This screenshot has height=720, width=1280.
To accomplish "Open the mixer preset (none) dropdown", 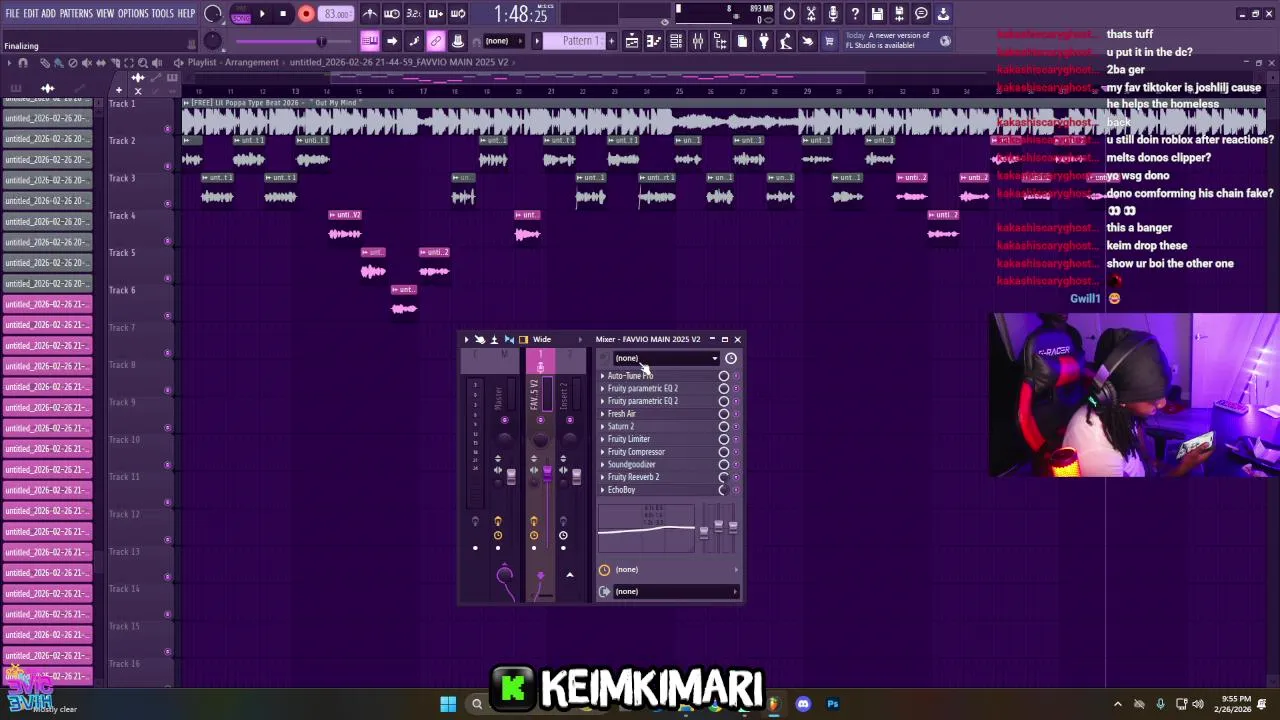I will pos(666,358).
